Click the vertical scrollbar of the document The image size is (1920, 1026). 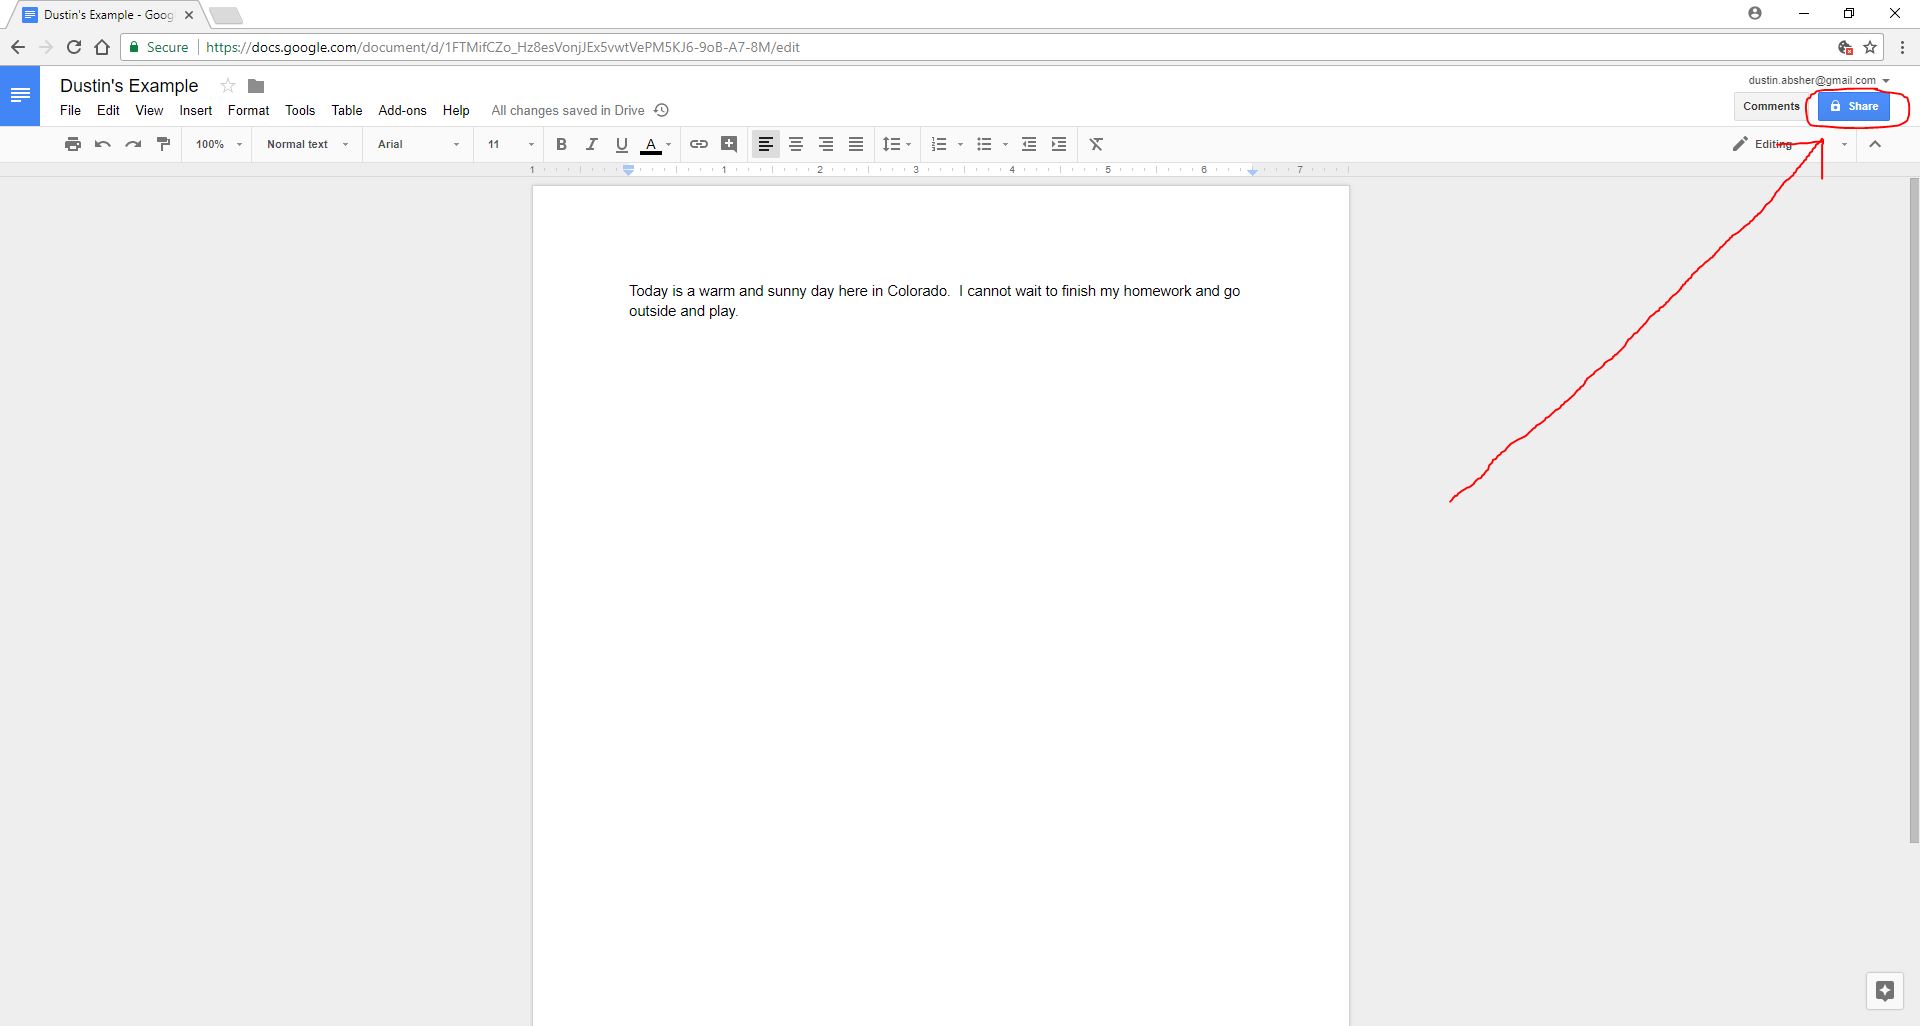coord(1914,510)
